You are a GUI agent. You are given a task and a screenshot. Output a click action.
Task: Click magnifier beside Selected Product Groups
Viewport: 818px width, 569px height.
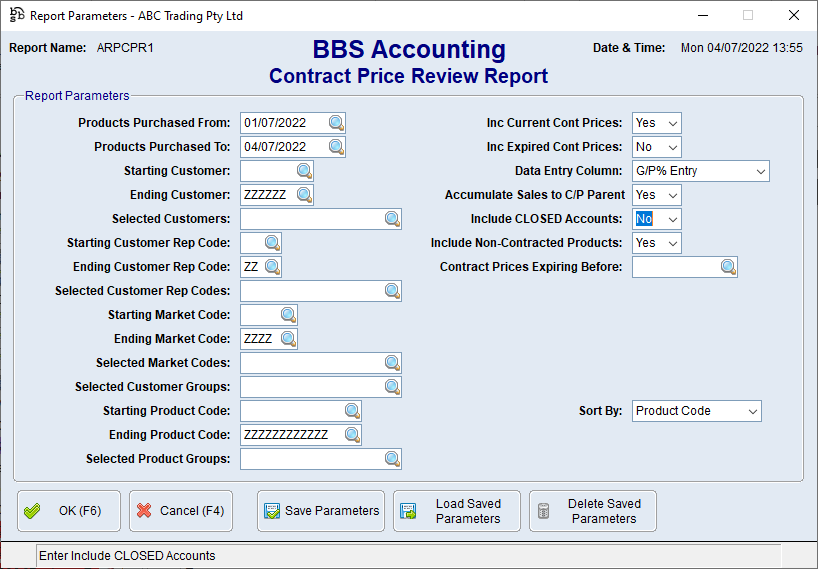[392, 459]
